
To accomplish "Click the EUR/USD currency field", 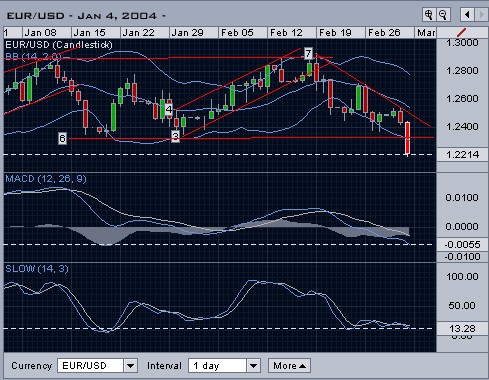I will click(x=91, y=366).
